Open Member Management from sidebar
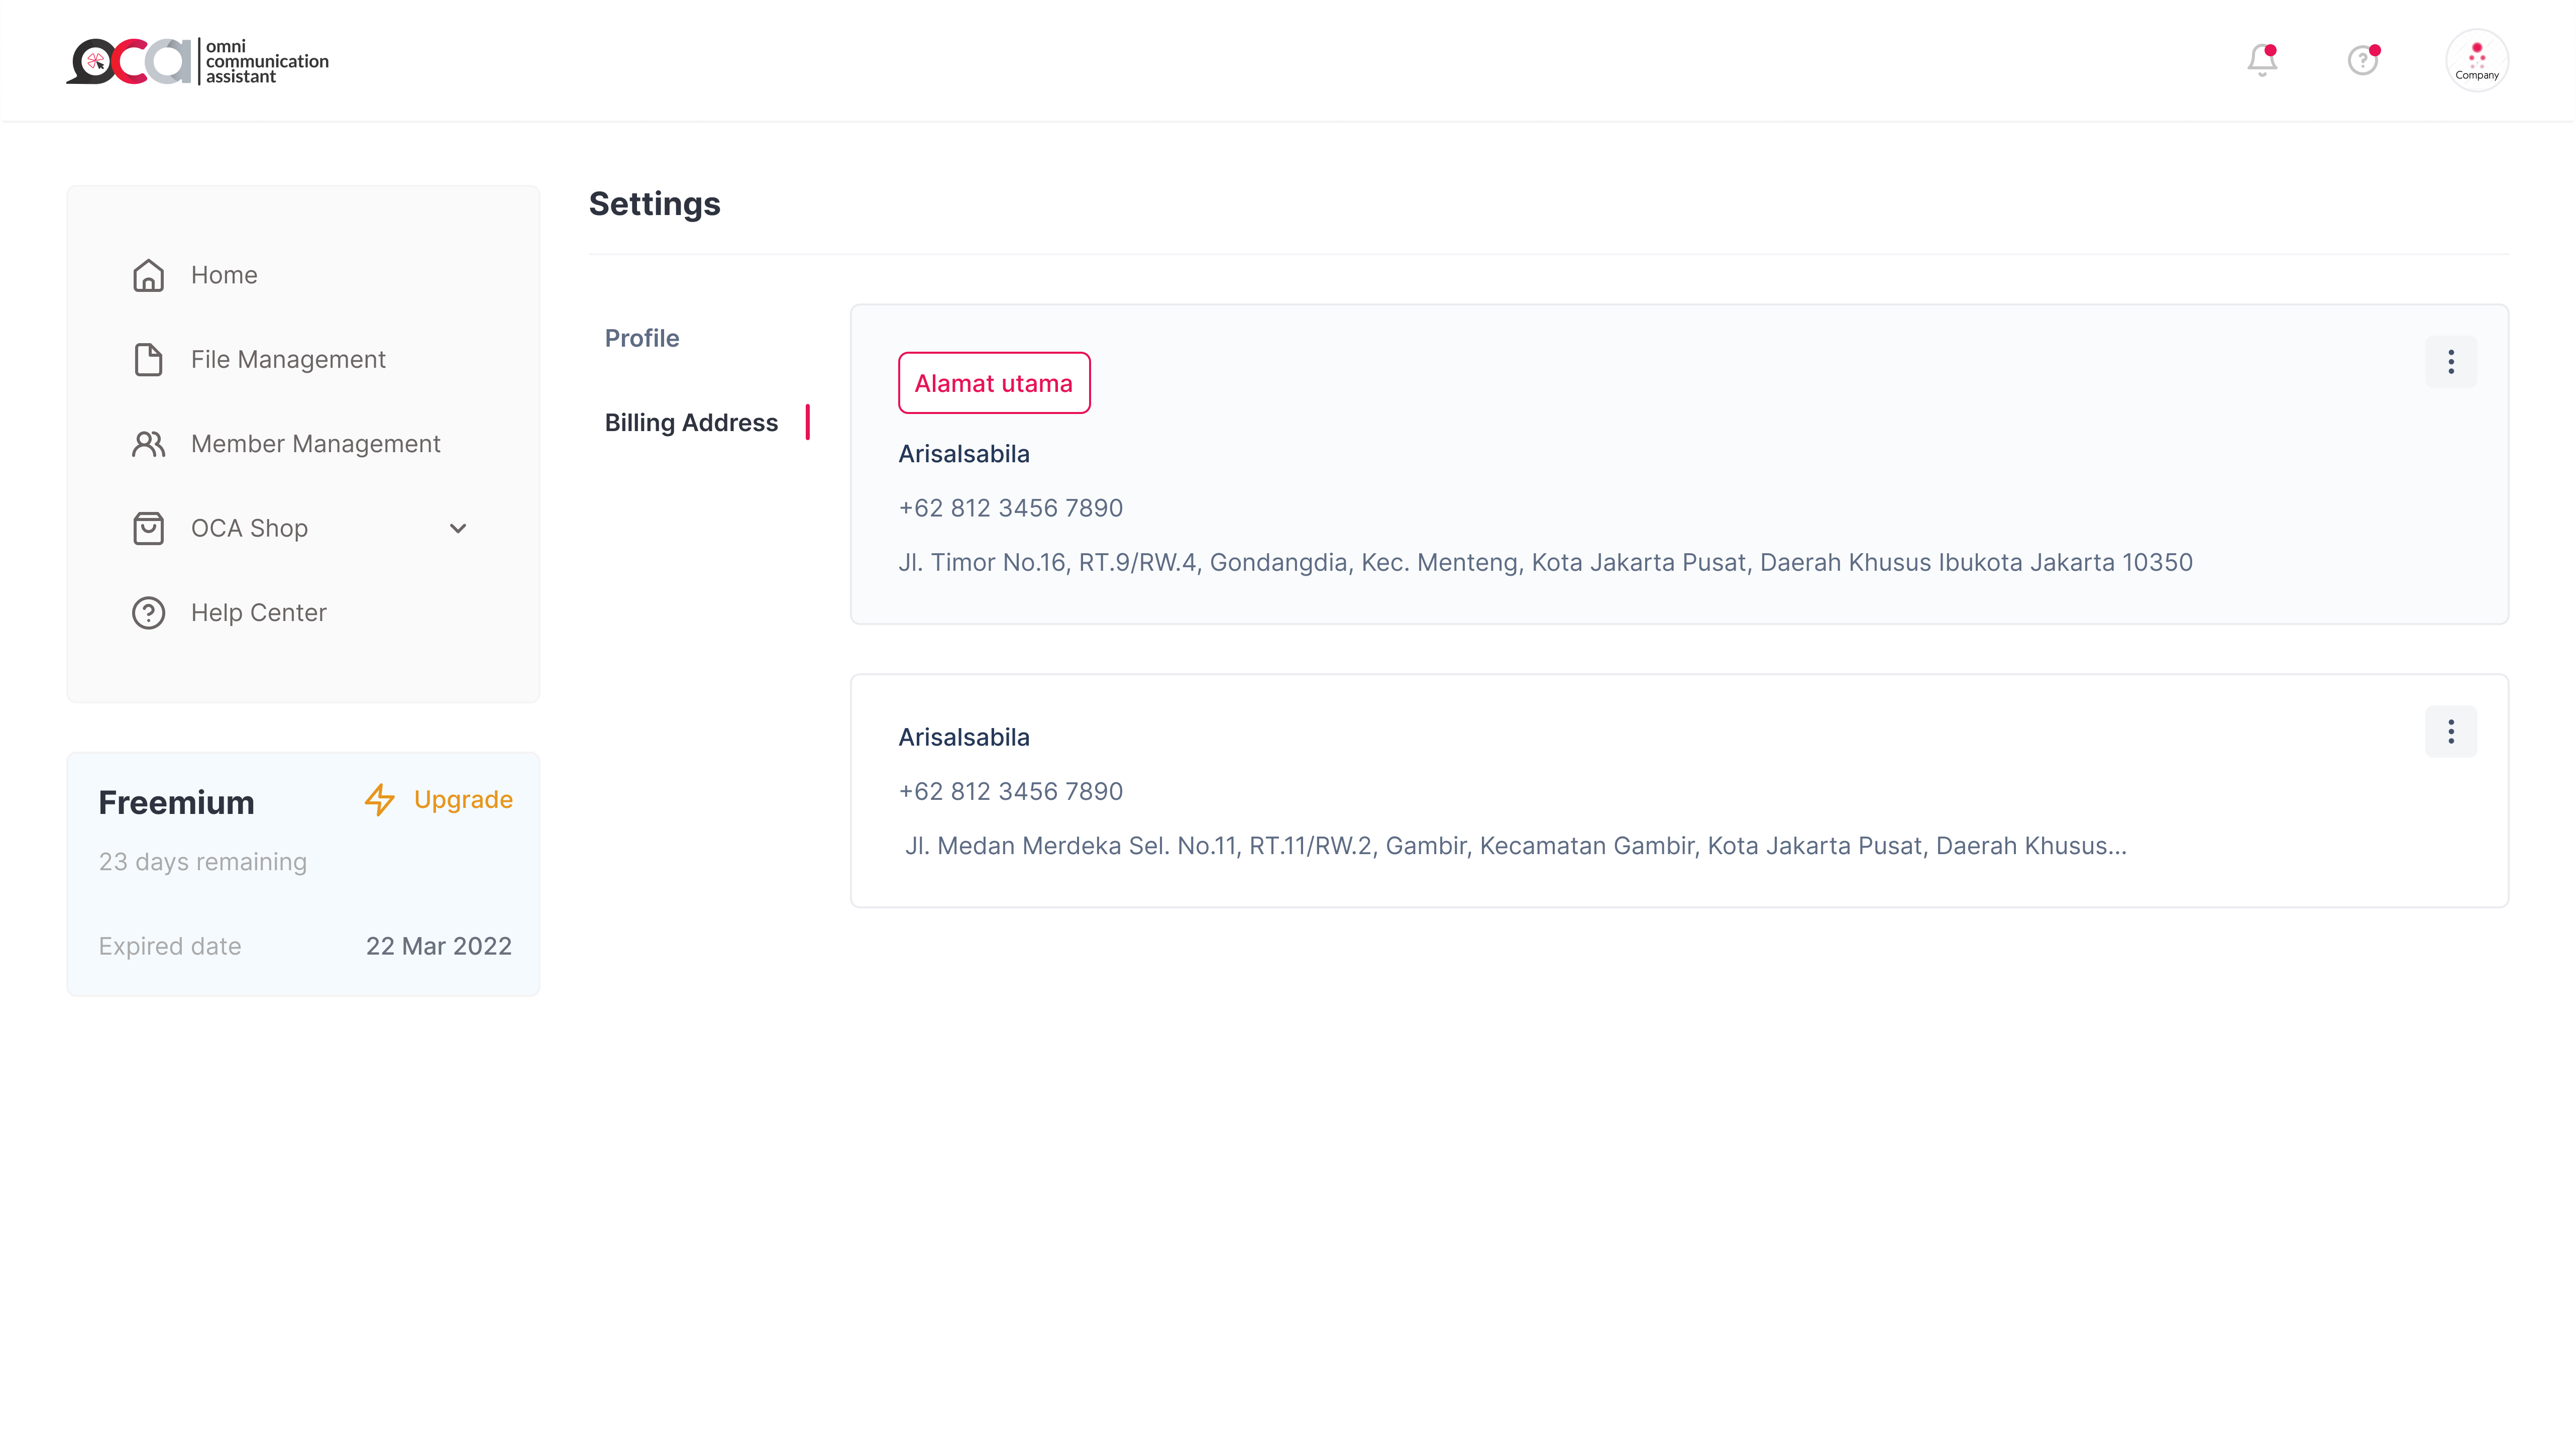 click(315, 444)
